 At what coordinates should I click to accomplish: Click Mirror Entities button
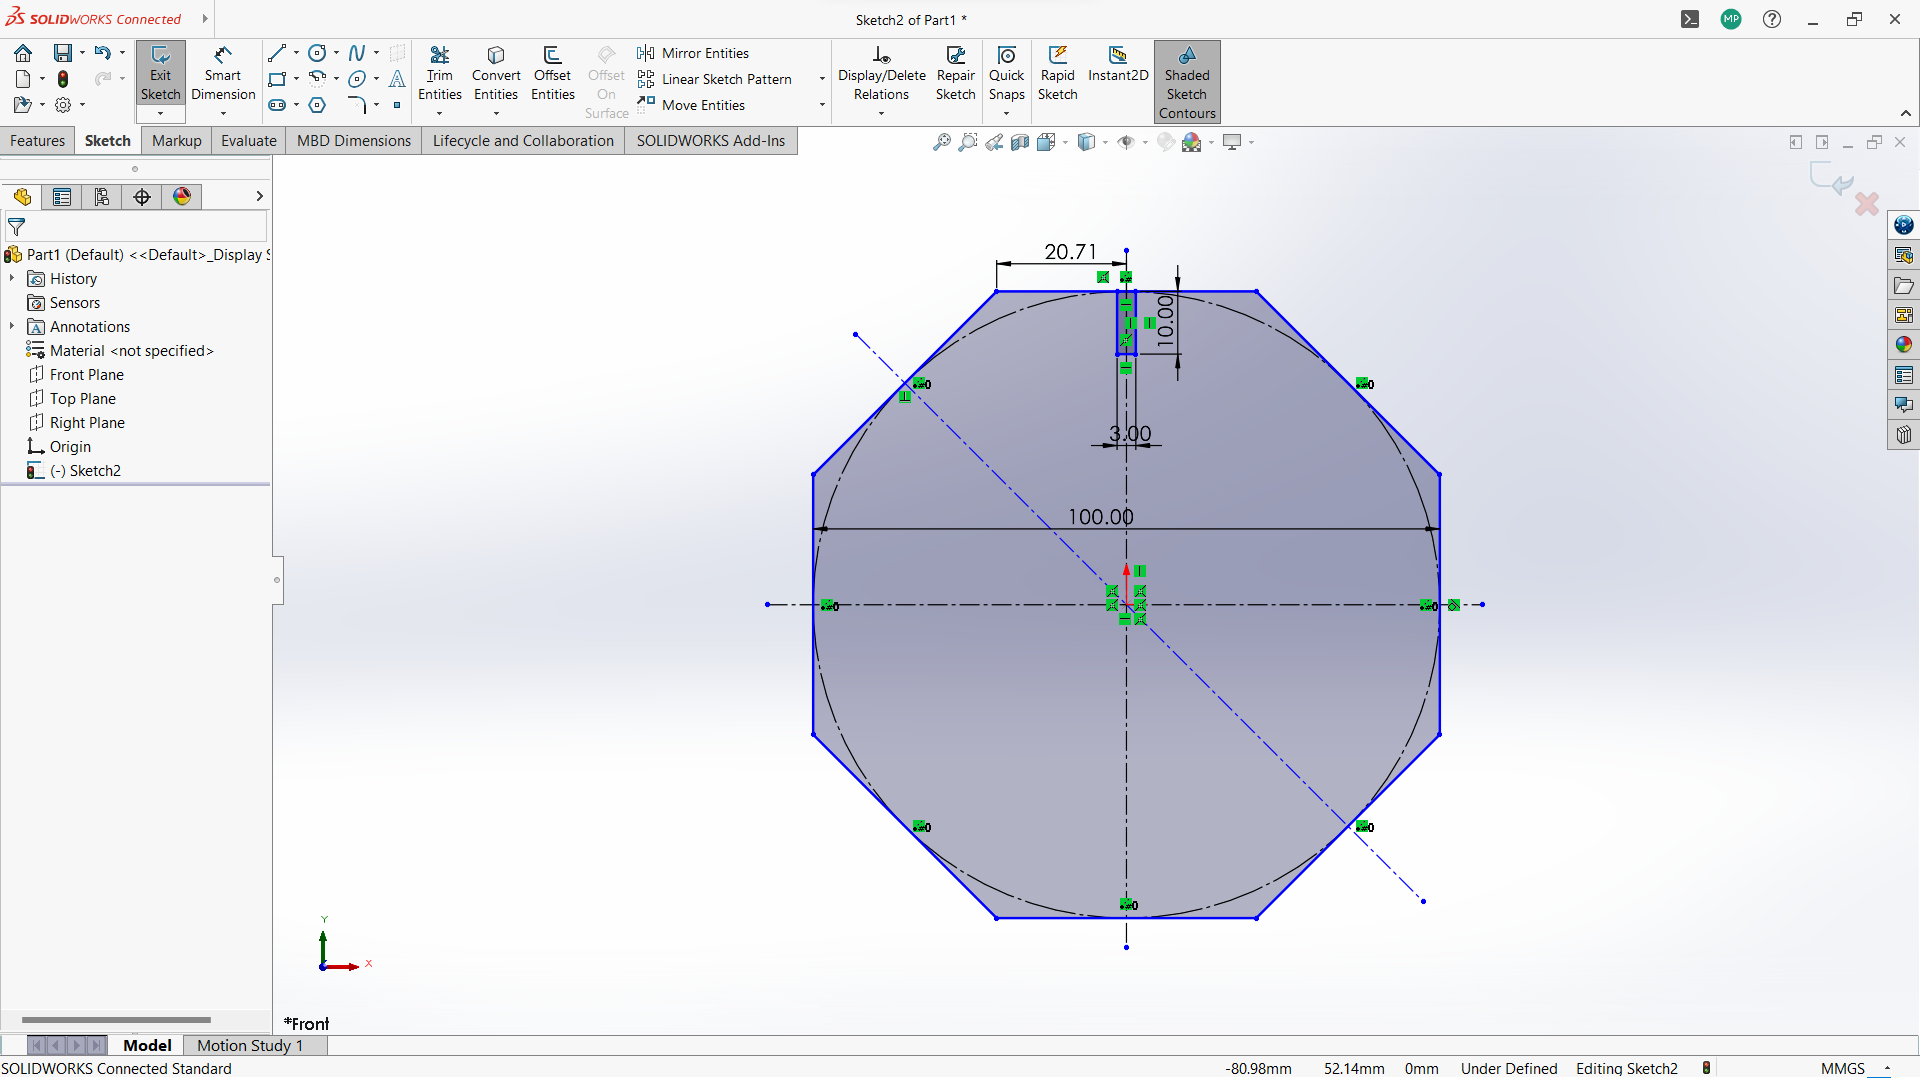pyautogui.click(x=692, y=53)
